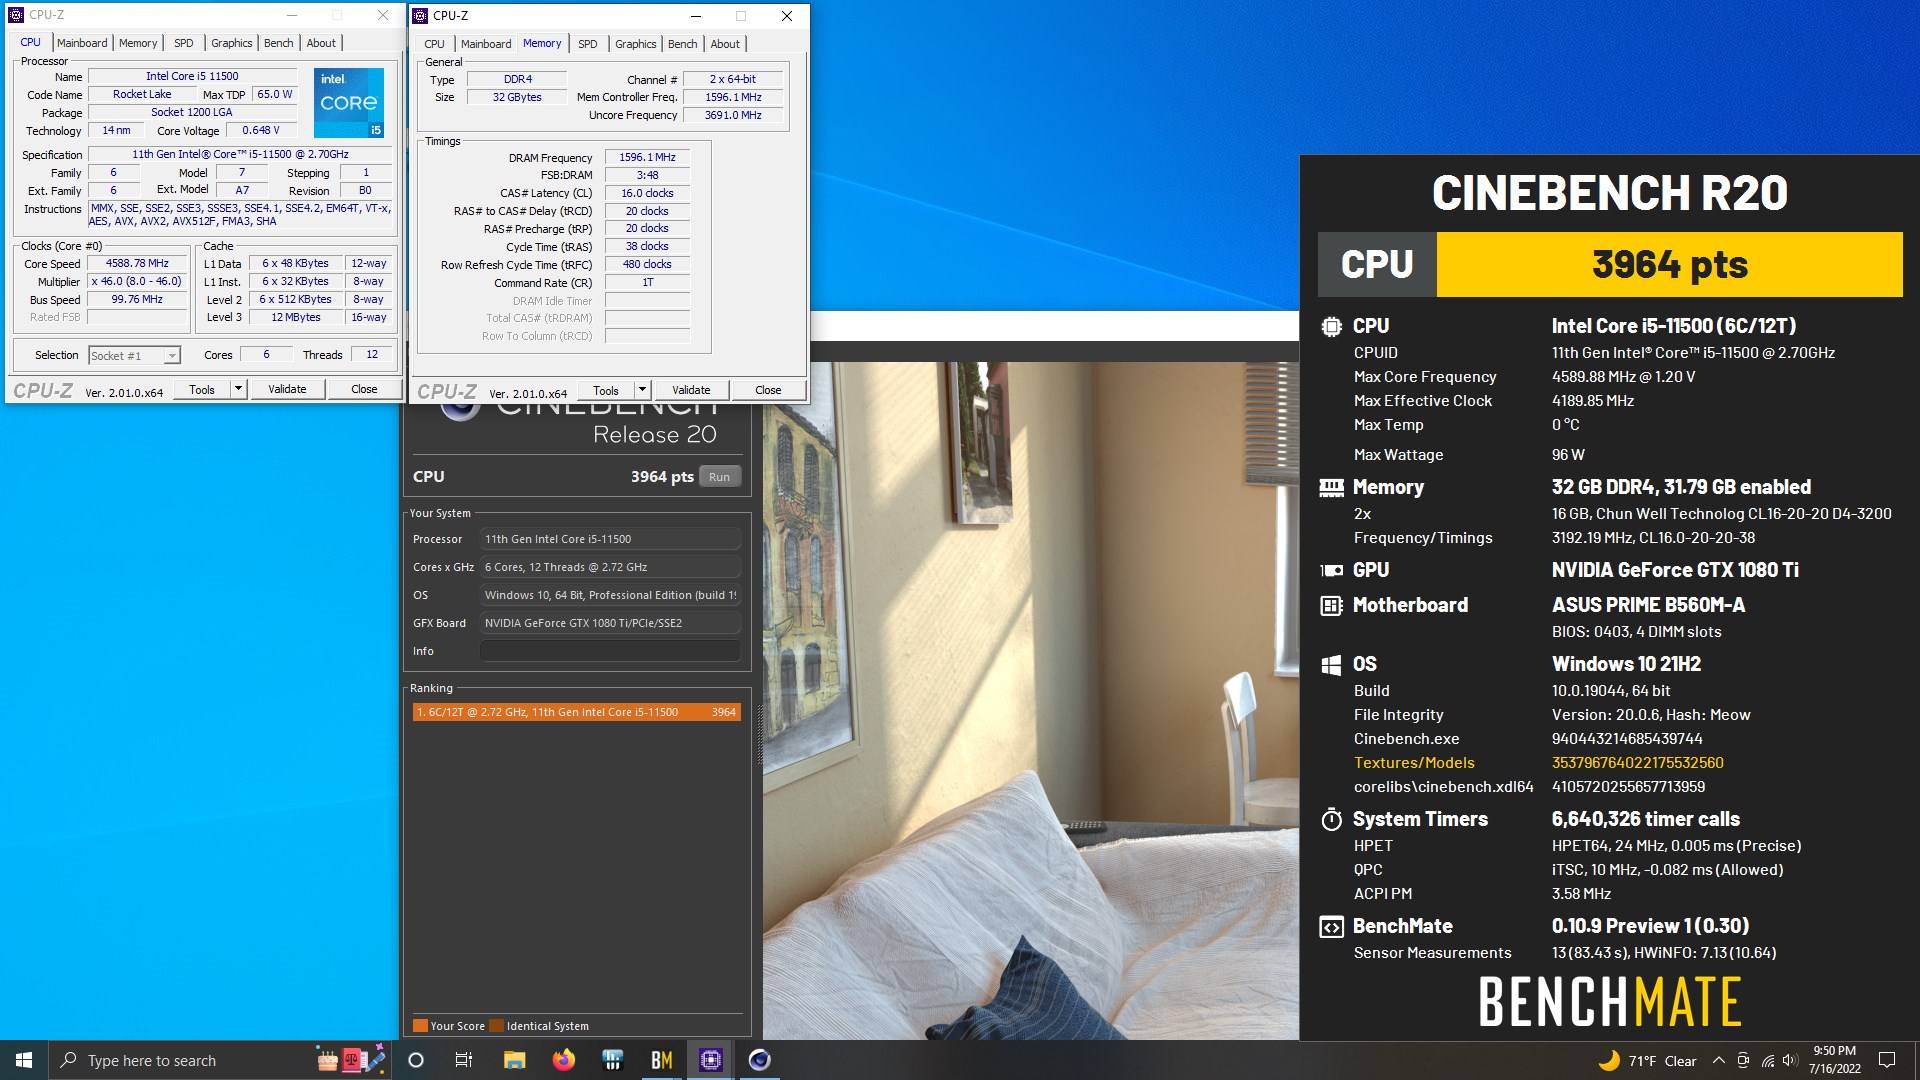This screenshot has height=1080, width=1920.
Task: Select Bench tab in left CPU-Z window
Action: coord(279,43)
